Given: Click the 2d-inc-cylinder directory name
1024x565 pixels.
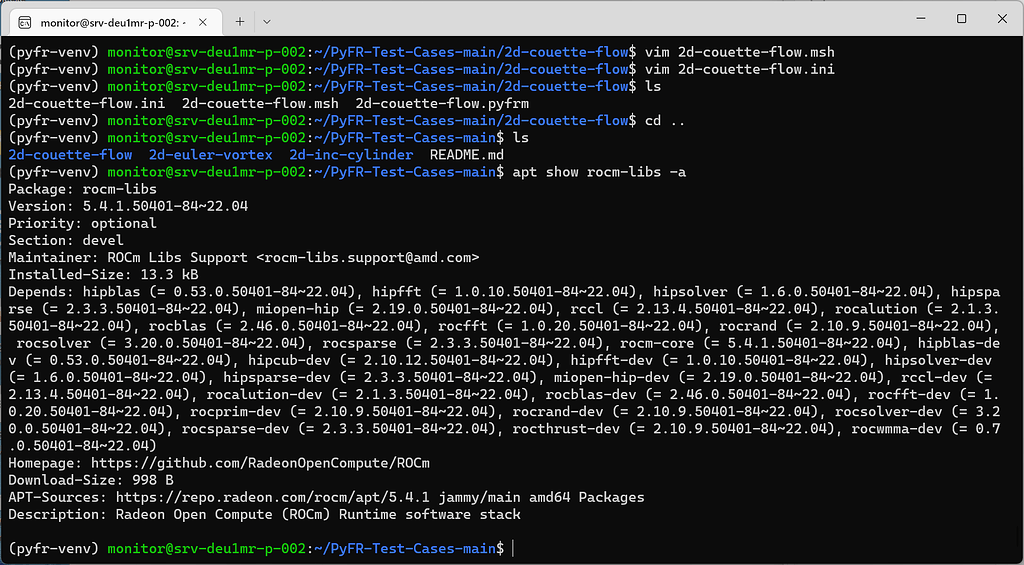Looking at the screenshot, I should point(351,155).
